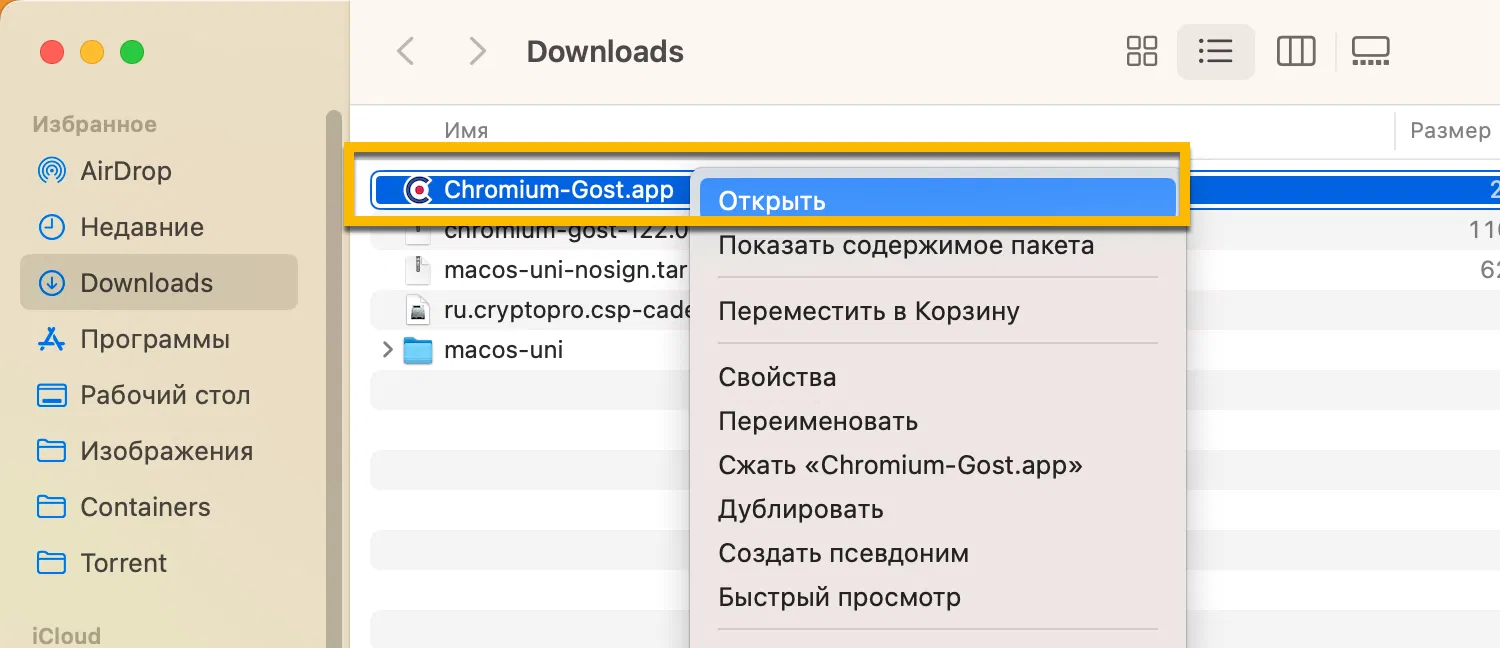Switch to gallery view
The width and height of the screenshot is (1500, 648).
[x=1370, y=51]
